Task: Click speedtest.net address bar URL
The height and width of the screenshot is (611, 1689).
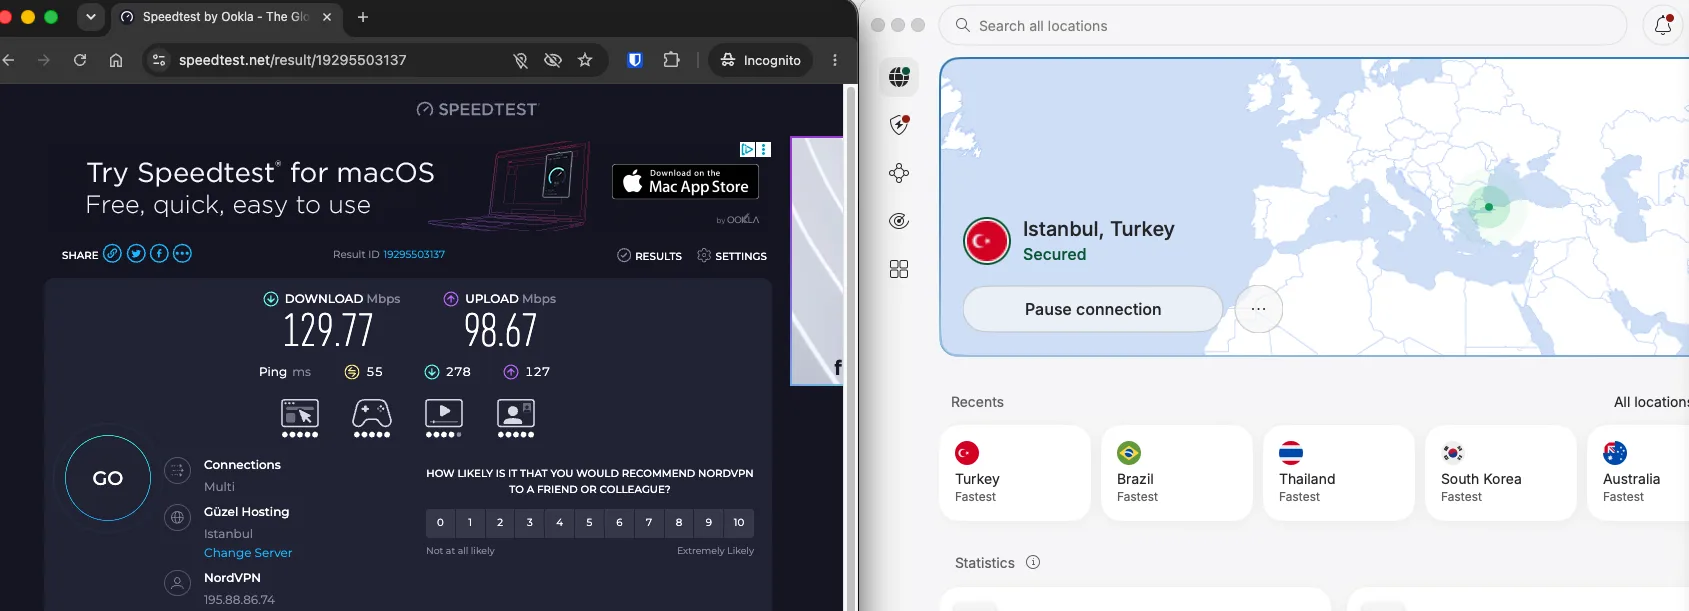Action: (293, 60)
